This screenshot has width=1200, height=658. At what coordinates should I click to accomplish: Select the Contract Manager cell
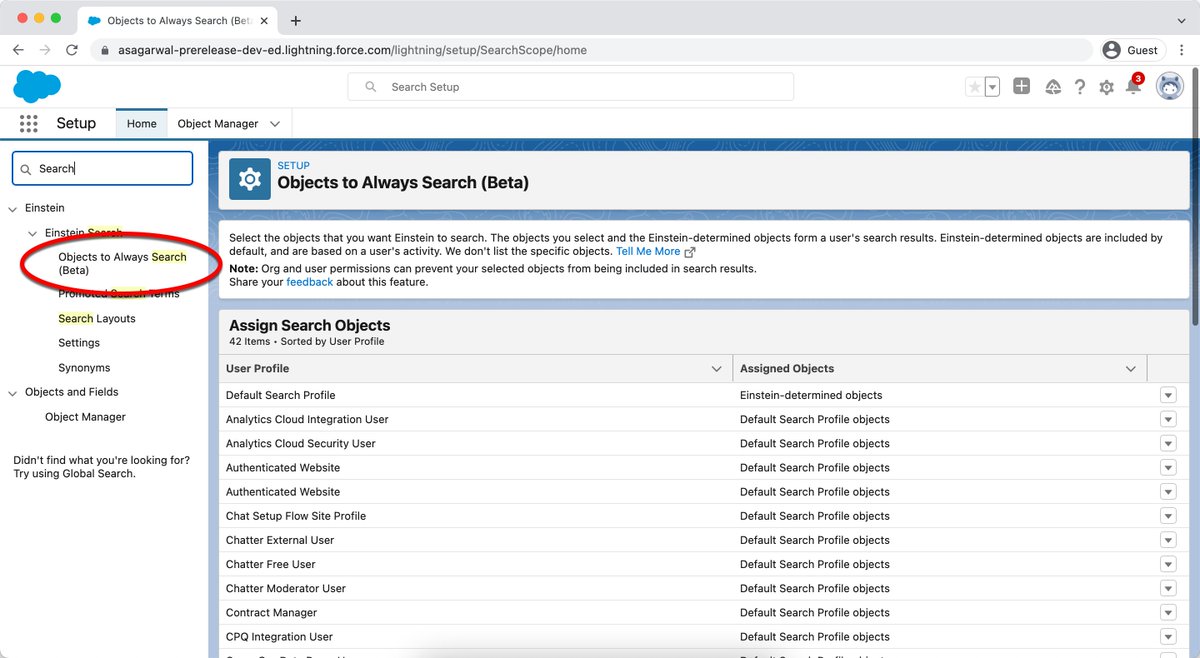[x=476, y=612]
